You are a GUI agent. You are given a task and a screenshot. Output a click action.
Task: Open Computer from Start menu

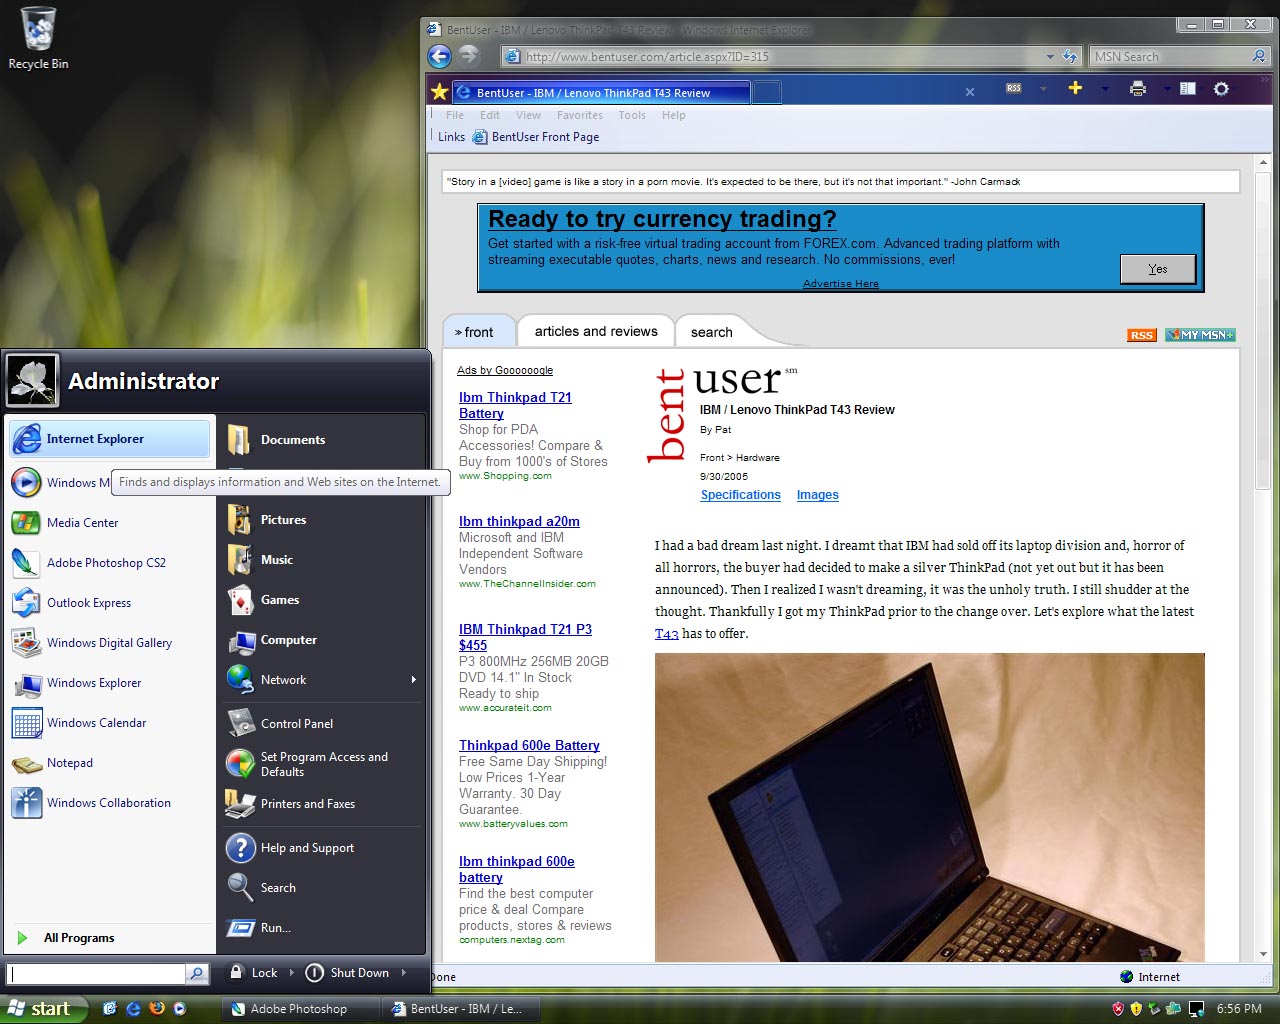[322, 639]
